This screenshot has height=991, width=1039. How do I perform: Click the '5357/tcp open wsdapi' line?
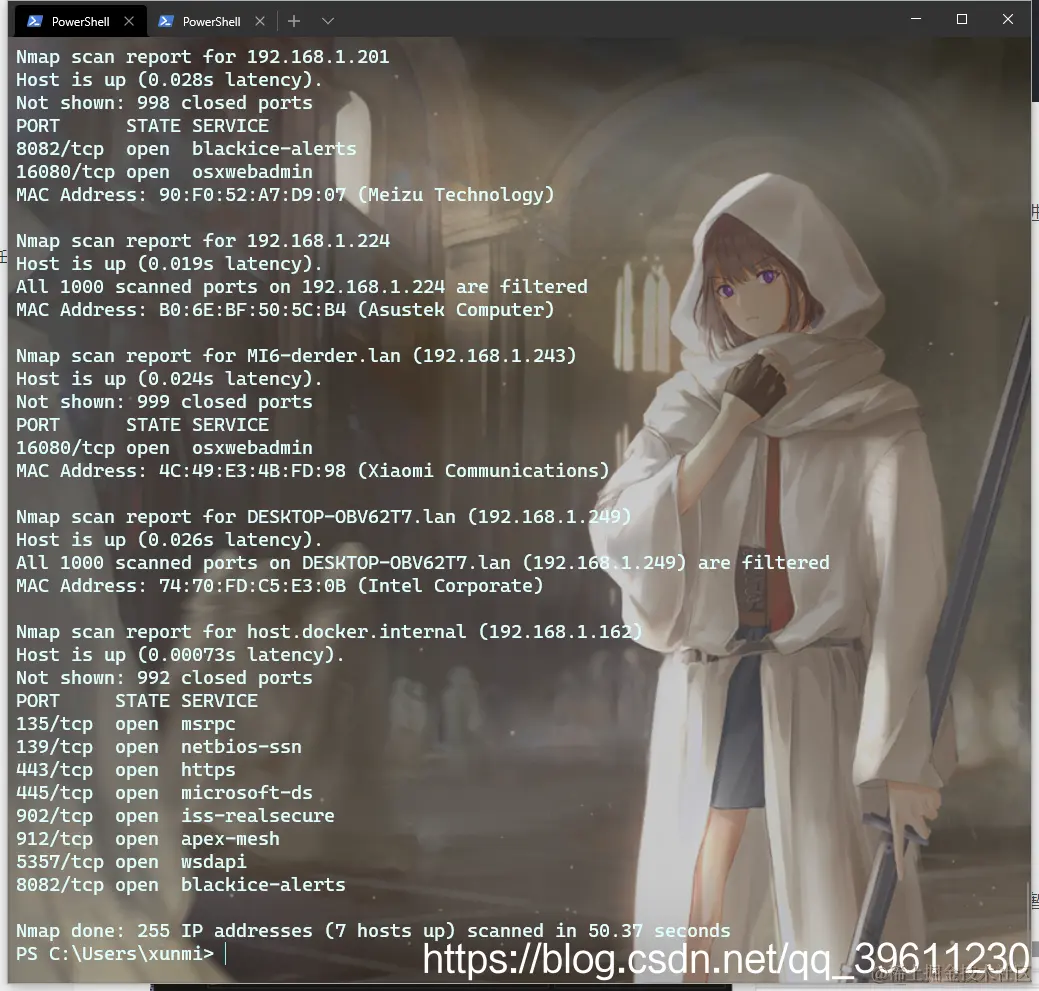coord(131,862)
